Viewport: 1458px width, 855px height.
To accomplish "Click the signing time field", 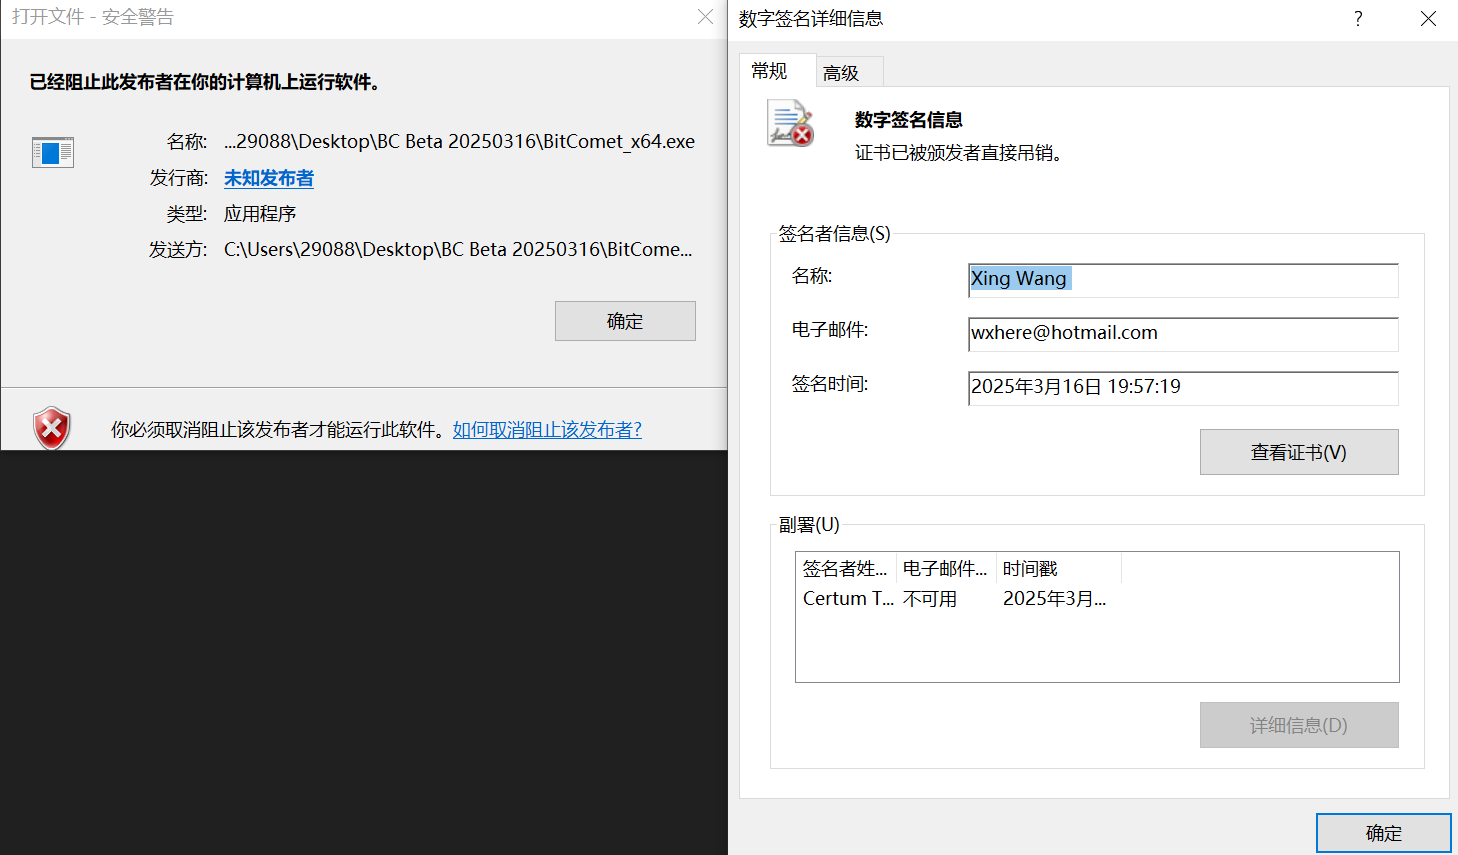I will (x=1184, y=388).
